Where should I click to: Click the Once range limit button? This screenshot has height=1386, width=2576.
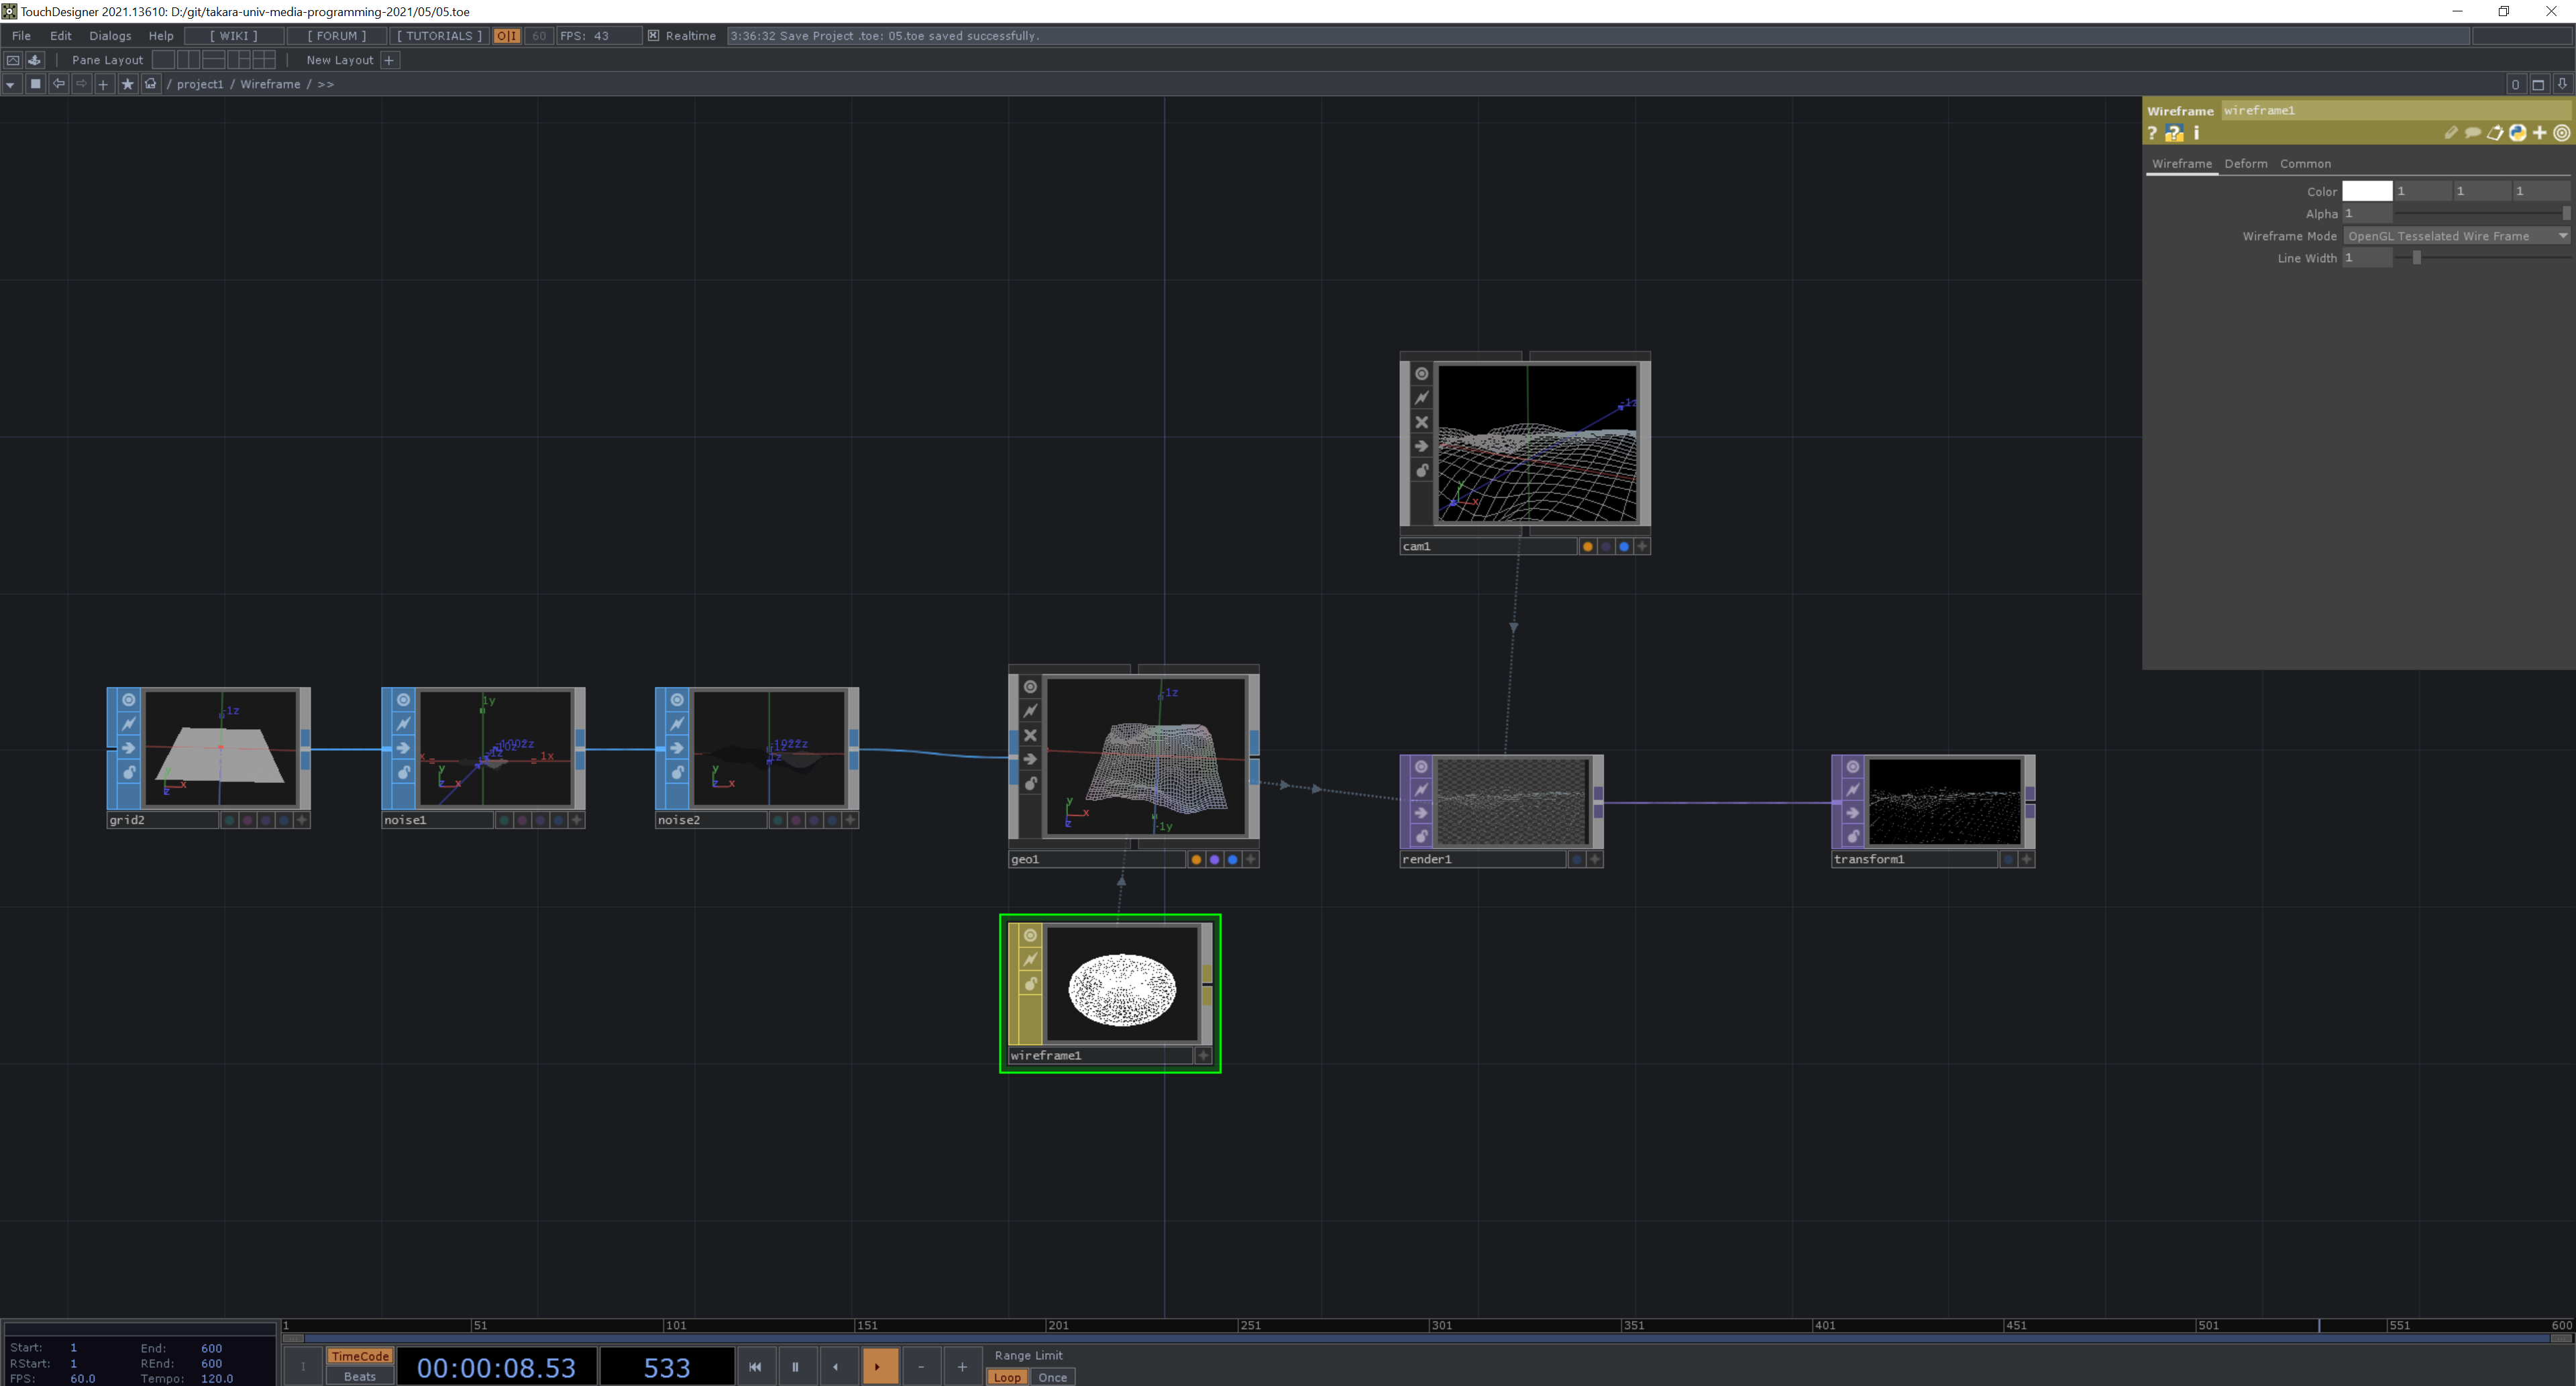(x=1052, y=1377)
